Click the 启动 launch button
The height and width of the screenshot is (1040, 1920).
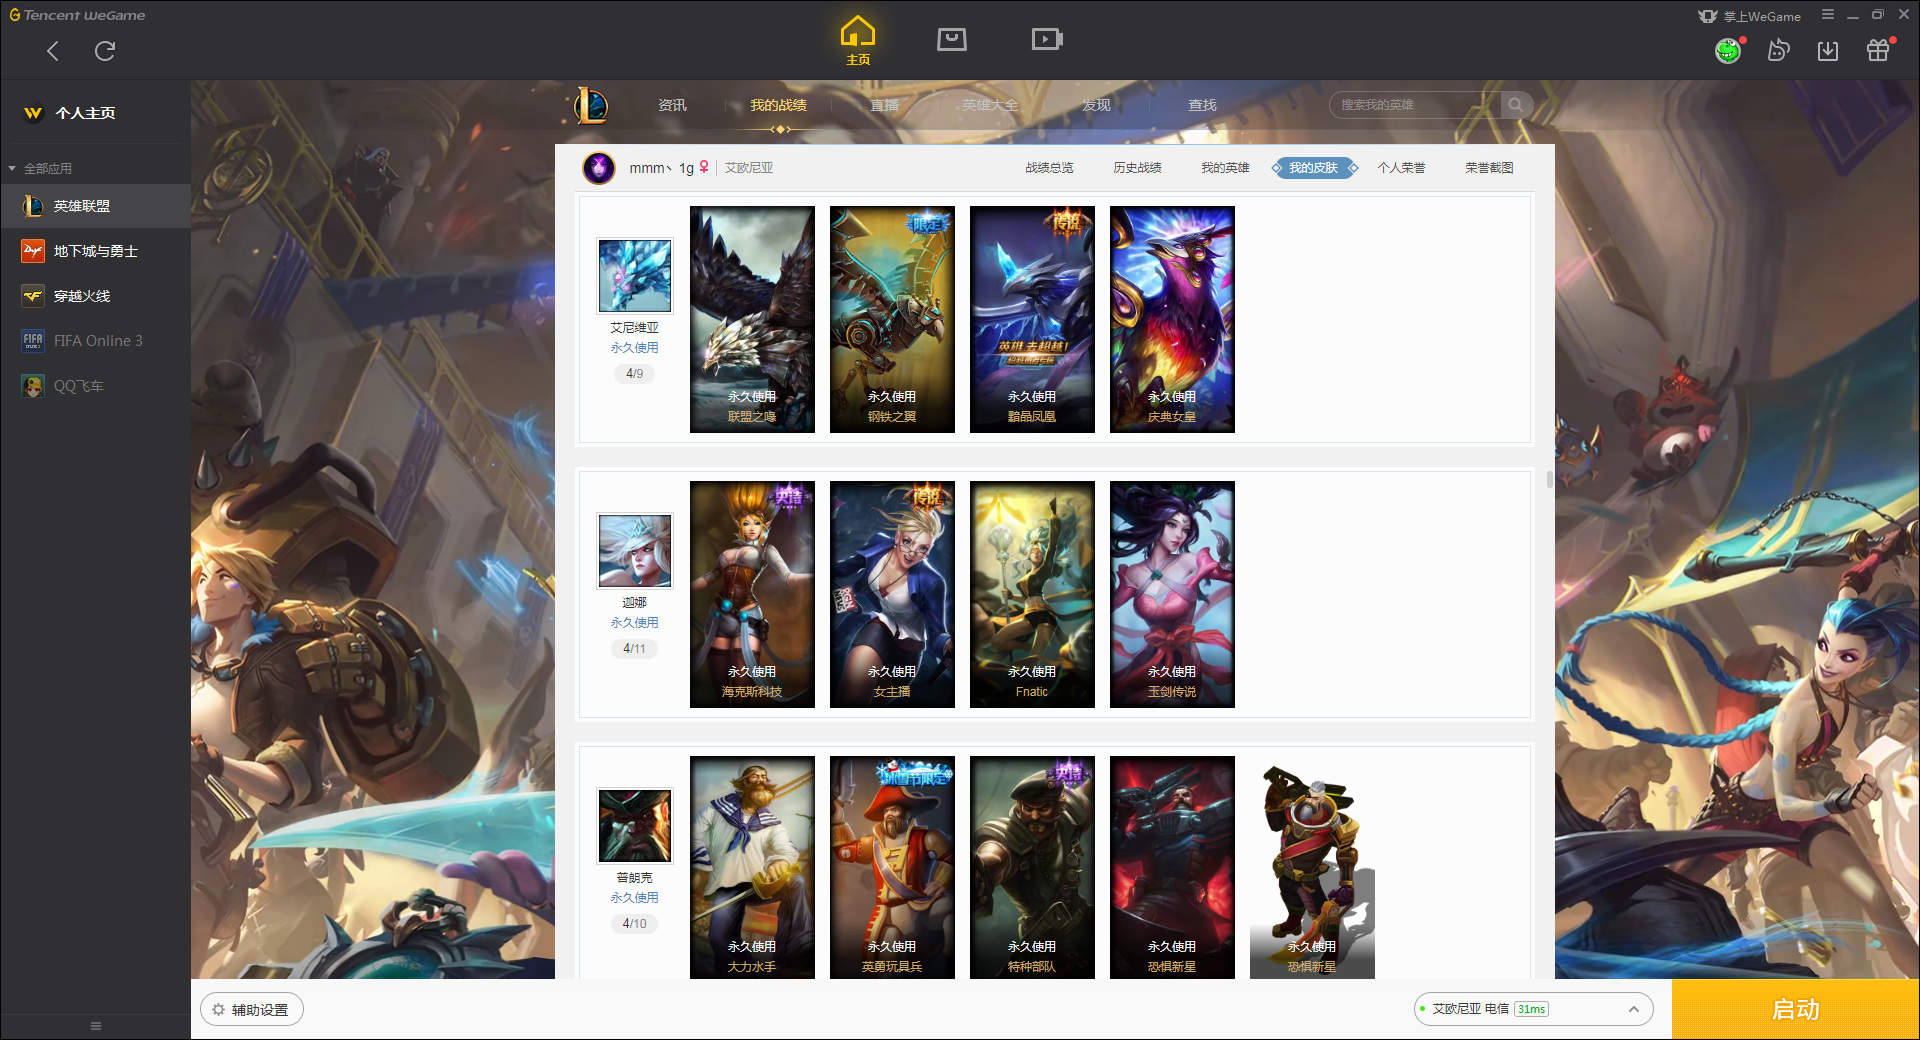point(1795,1009)
